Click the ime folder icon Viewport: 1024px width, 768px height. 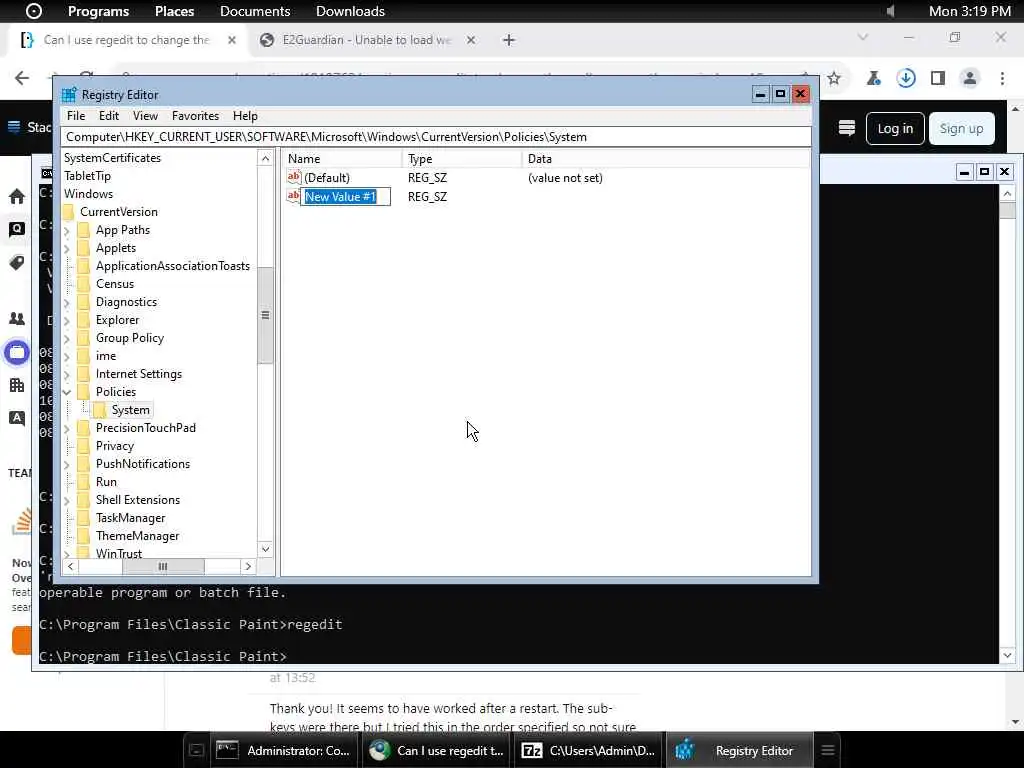[84, 356]
